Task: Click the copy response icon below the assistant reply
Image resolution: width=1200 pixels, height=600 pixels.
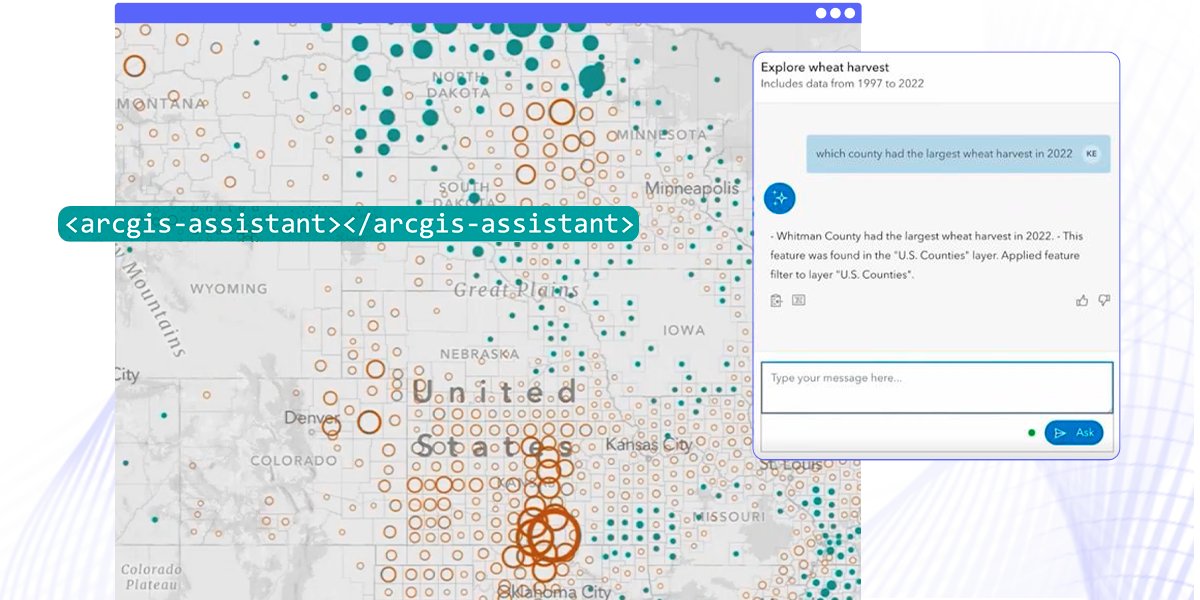Action: 776,300
